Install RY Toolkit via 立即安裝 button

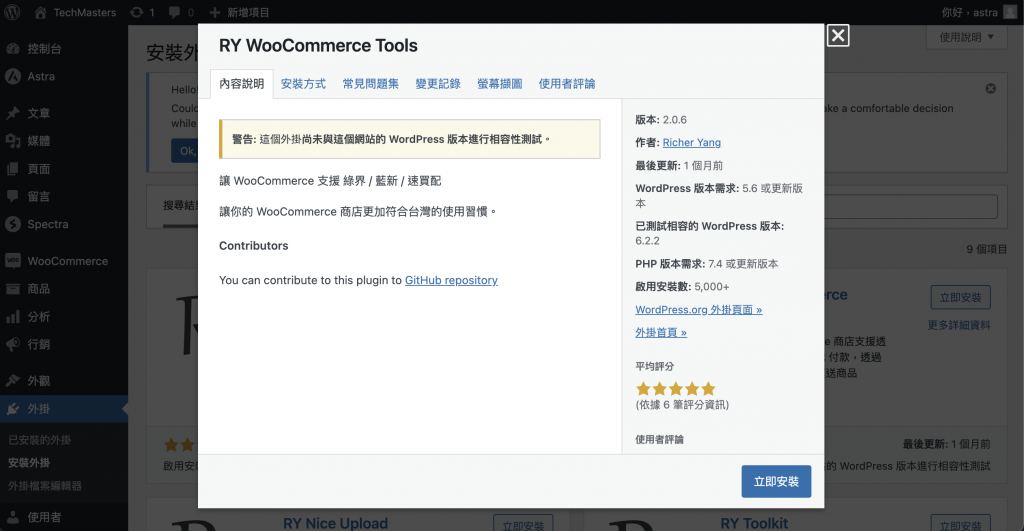[x=960, y=524]
